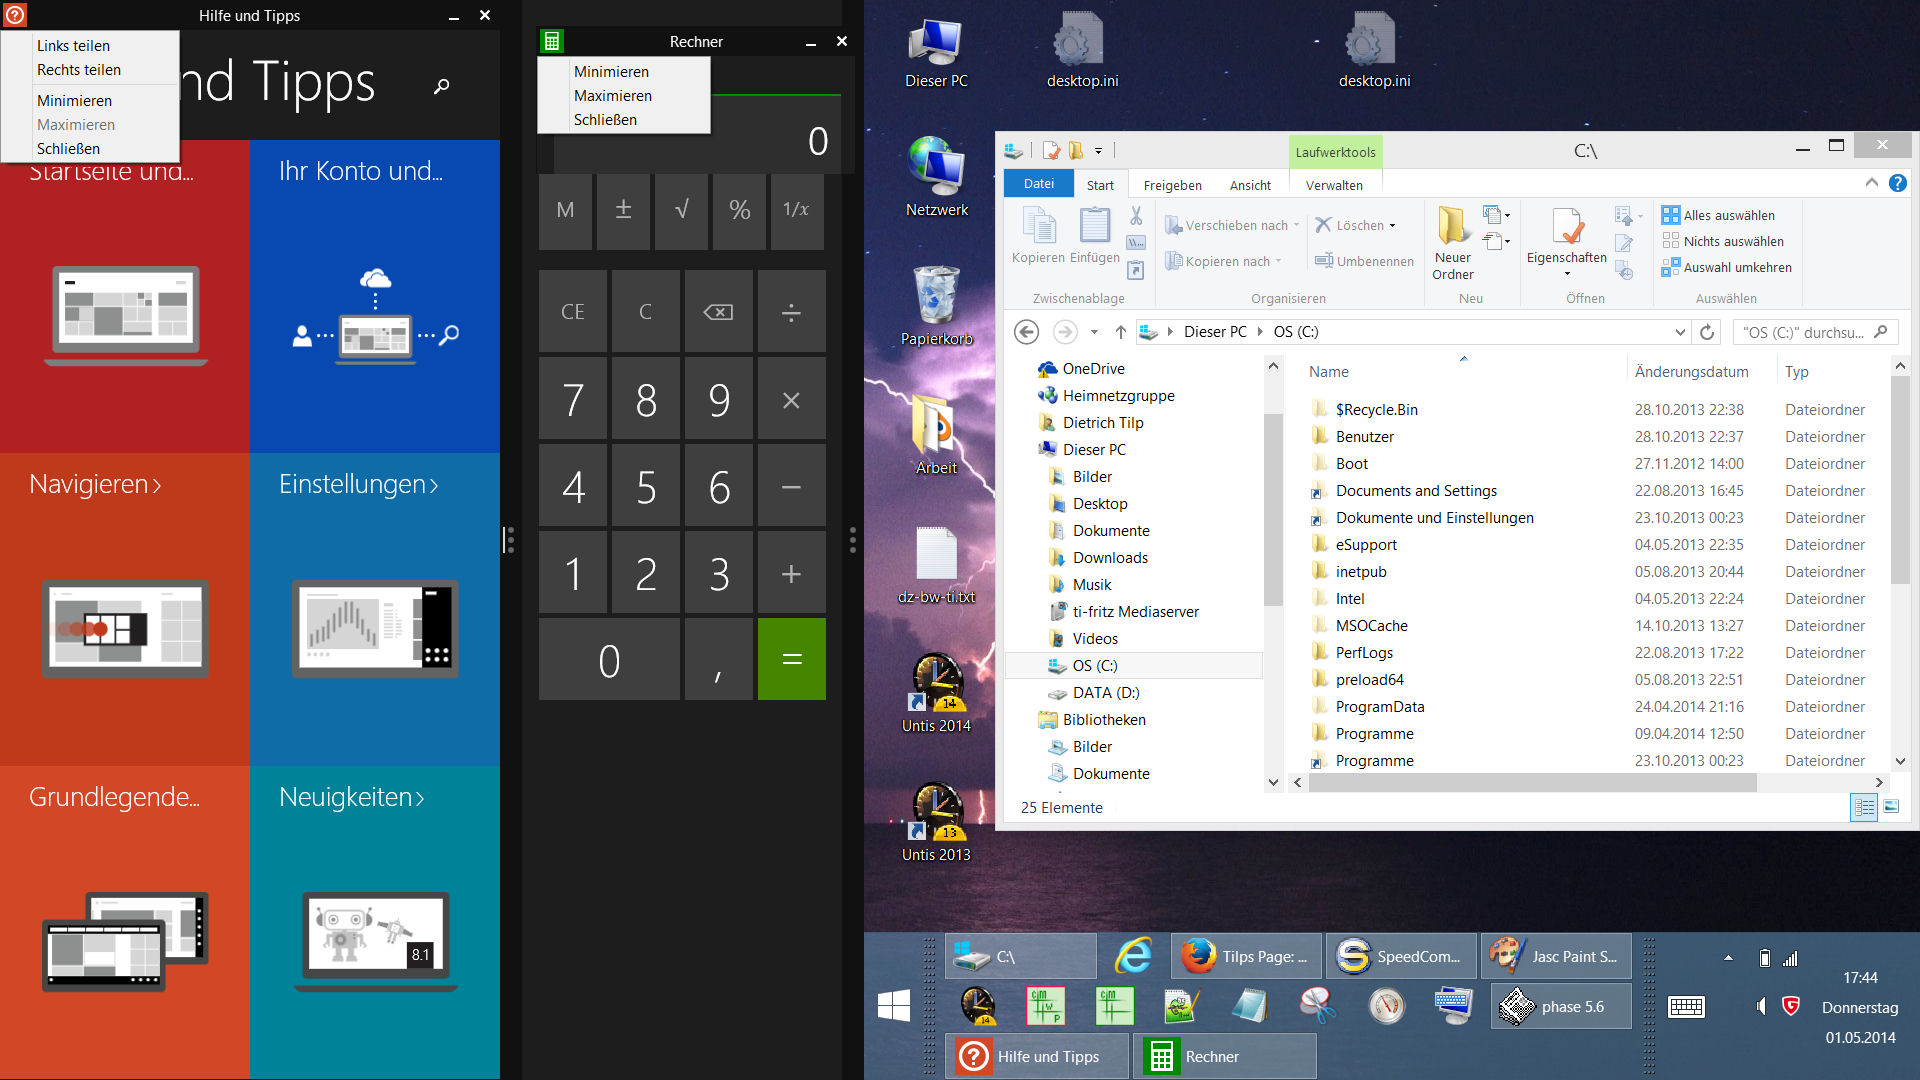
Task: Collapse the Explorer ribbon with the chevron
Action: [x=1871, y=183]
